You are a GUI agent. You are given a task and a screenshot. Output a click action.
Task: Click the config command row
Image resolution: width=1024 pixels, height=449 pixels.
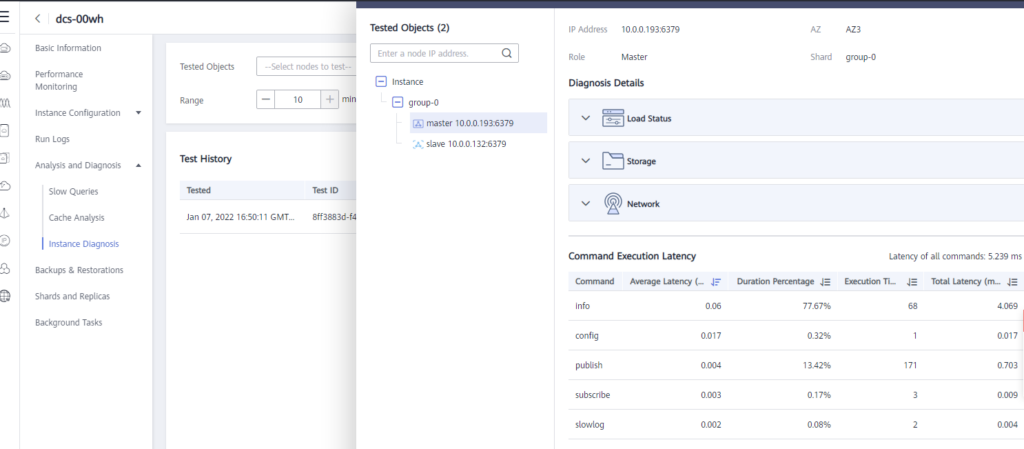tap(796, 335)
